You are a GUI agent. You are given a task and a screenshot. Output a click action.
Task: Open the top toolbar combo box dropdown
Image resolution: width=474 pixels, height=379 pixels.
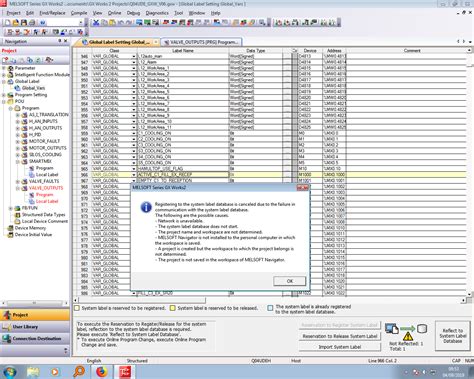tap(81, 23)
